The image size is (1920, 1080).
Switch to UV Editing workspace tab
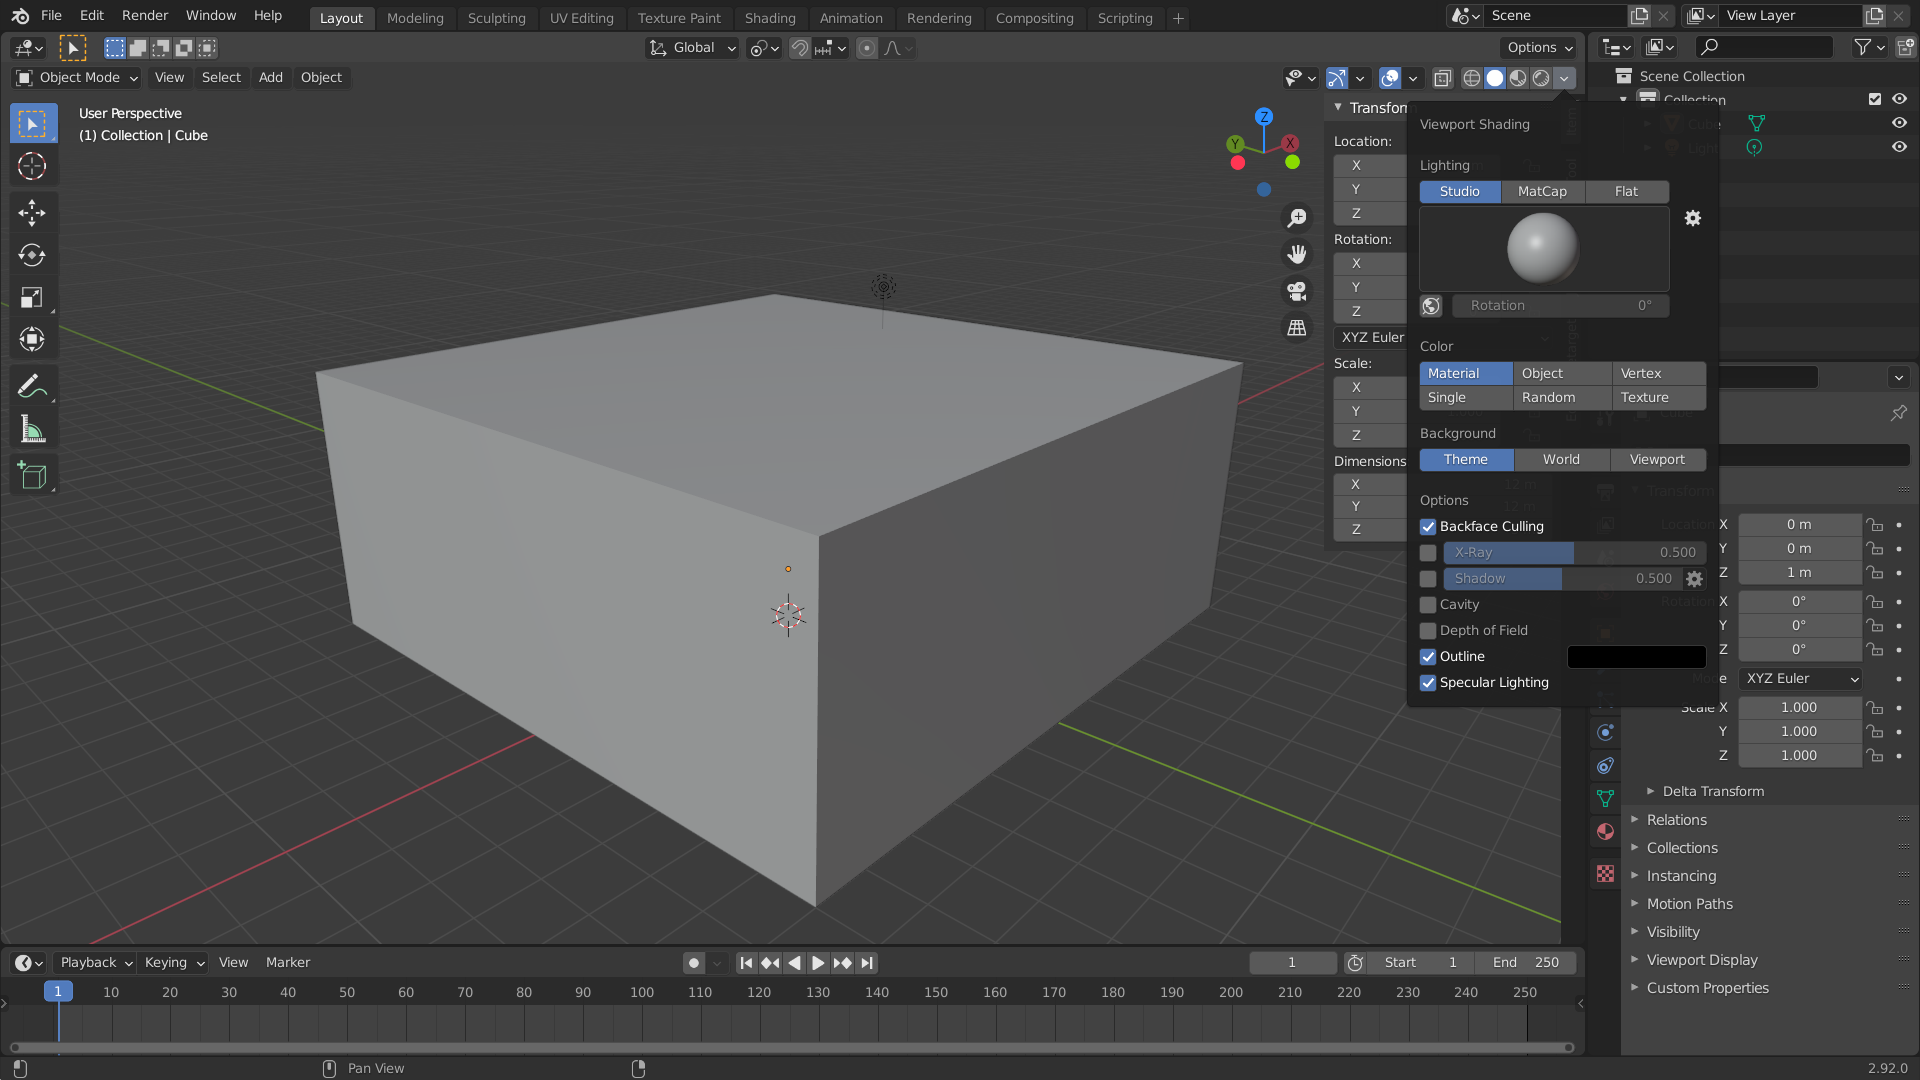[581, 18]
